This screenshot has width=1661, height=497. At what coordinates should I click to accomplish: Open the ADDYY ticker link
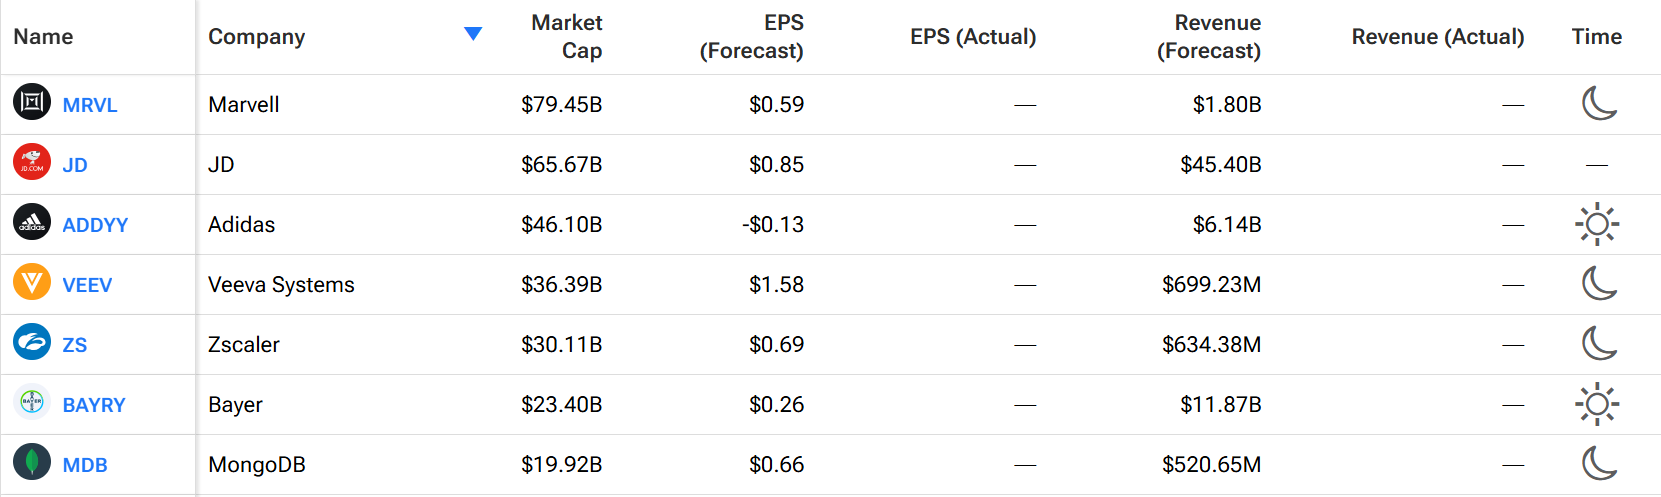(95, 225)
